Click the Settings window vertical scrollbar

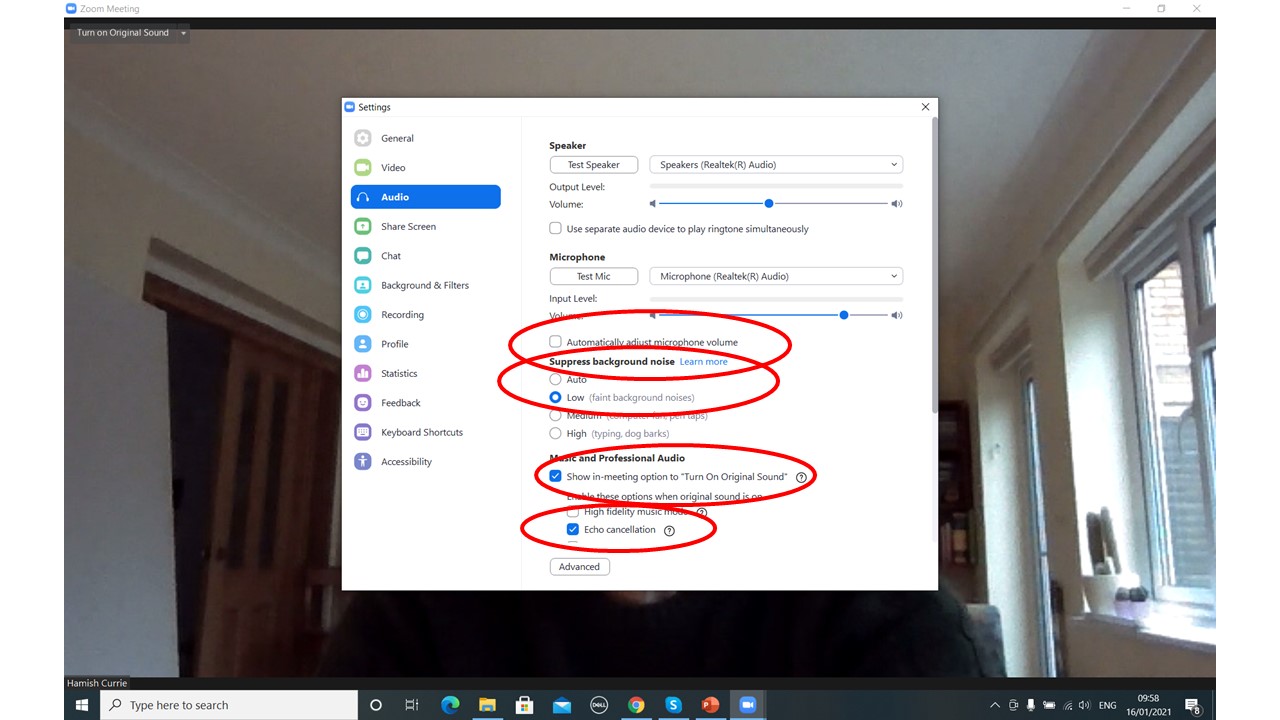tap(934, 265)
